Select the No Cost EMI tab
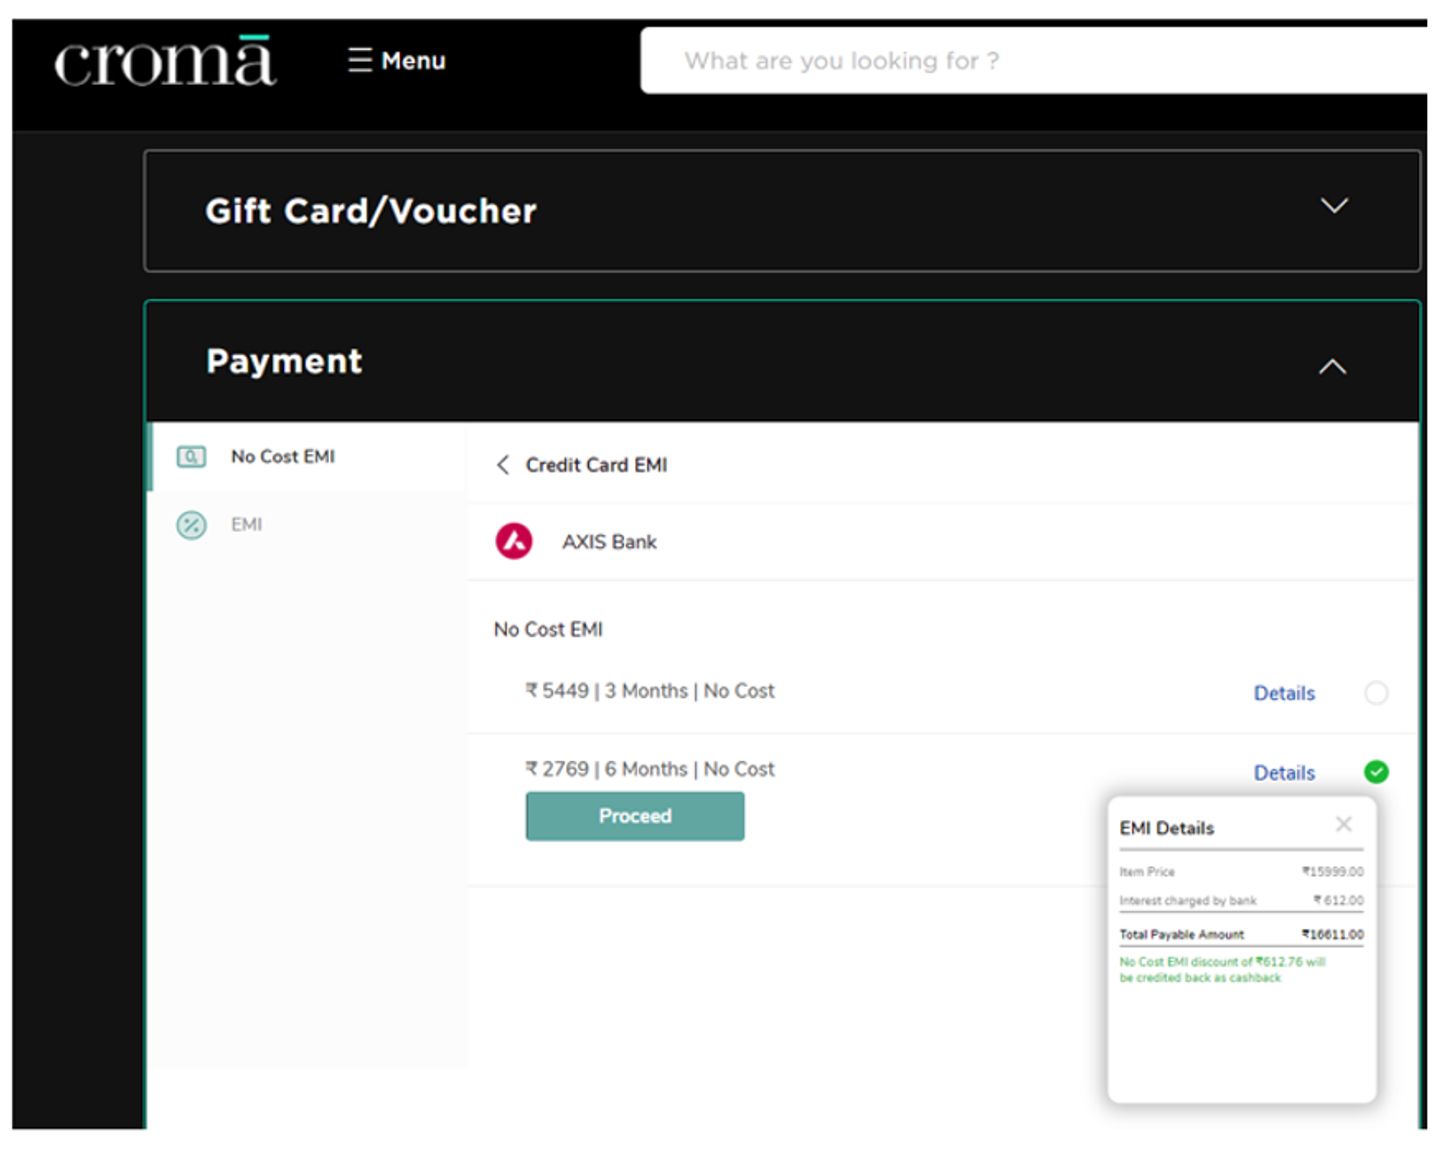This screenshot has width=1440, height=1150. pyautogui.click(x=309, y=457)
